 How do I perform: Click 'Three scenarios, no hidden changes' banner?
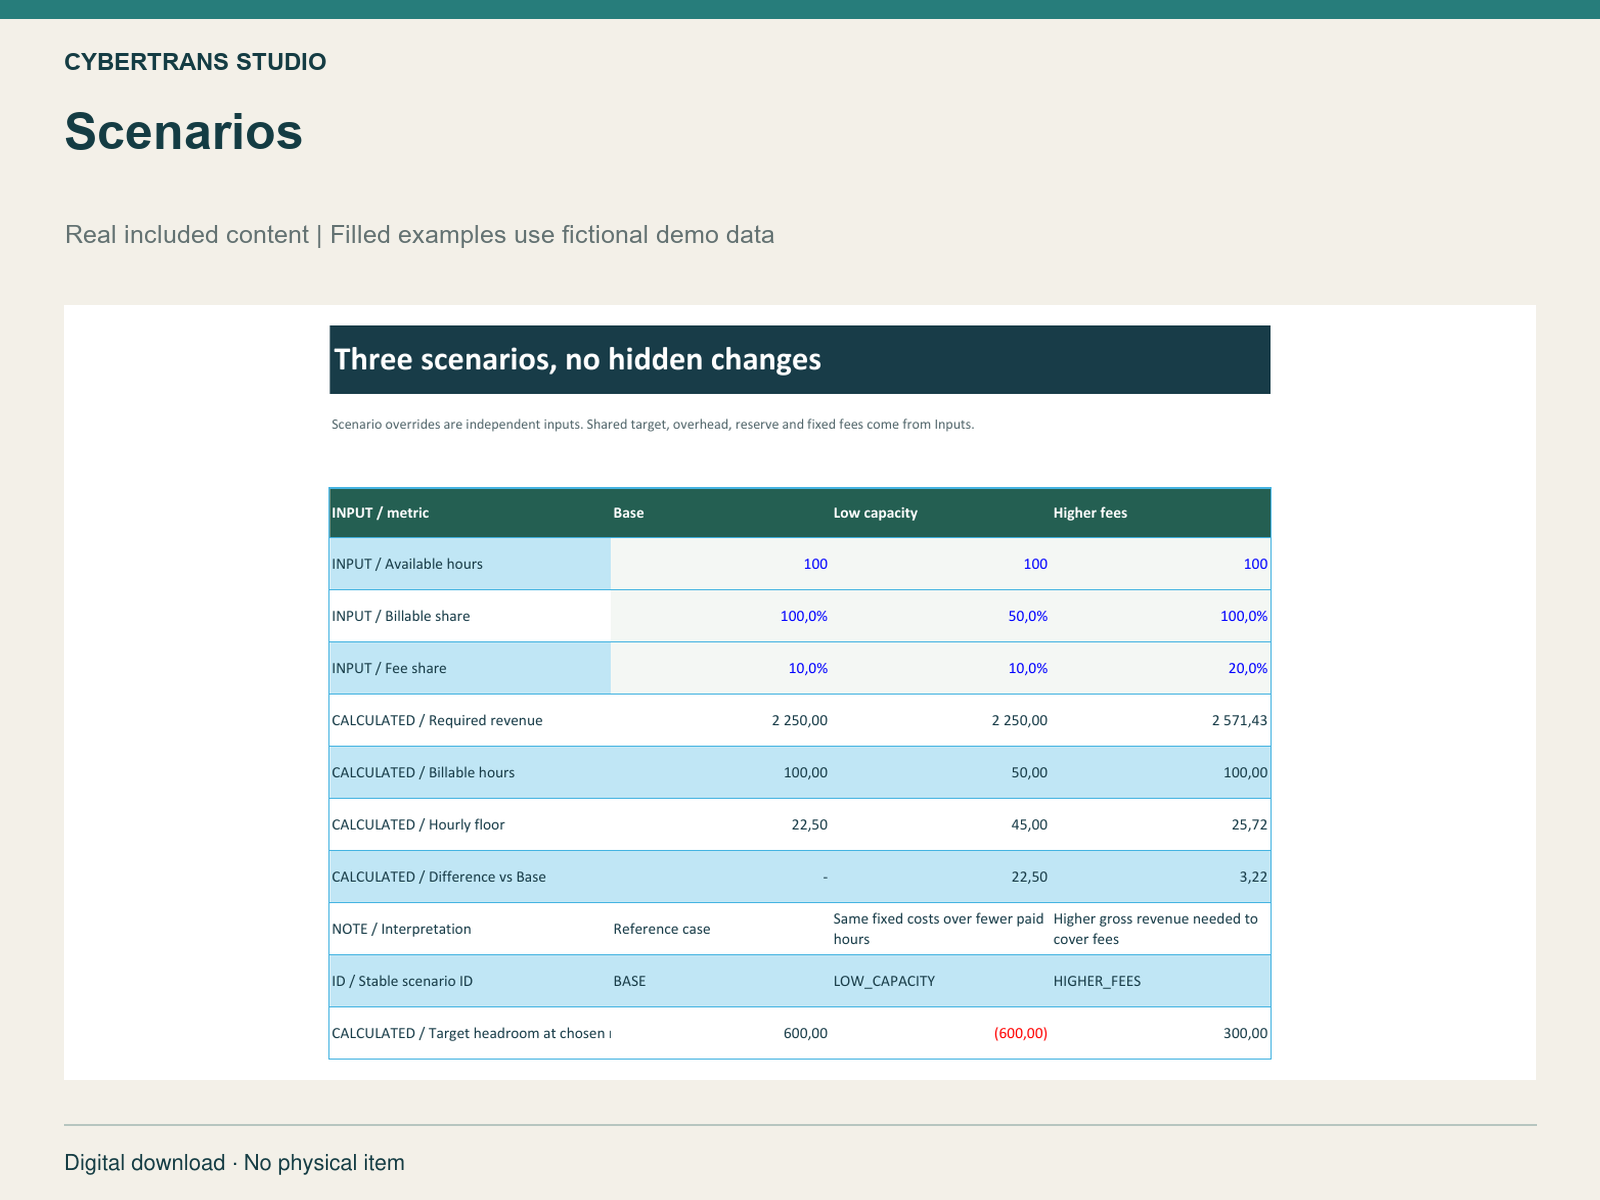800,359
